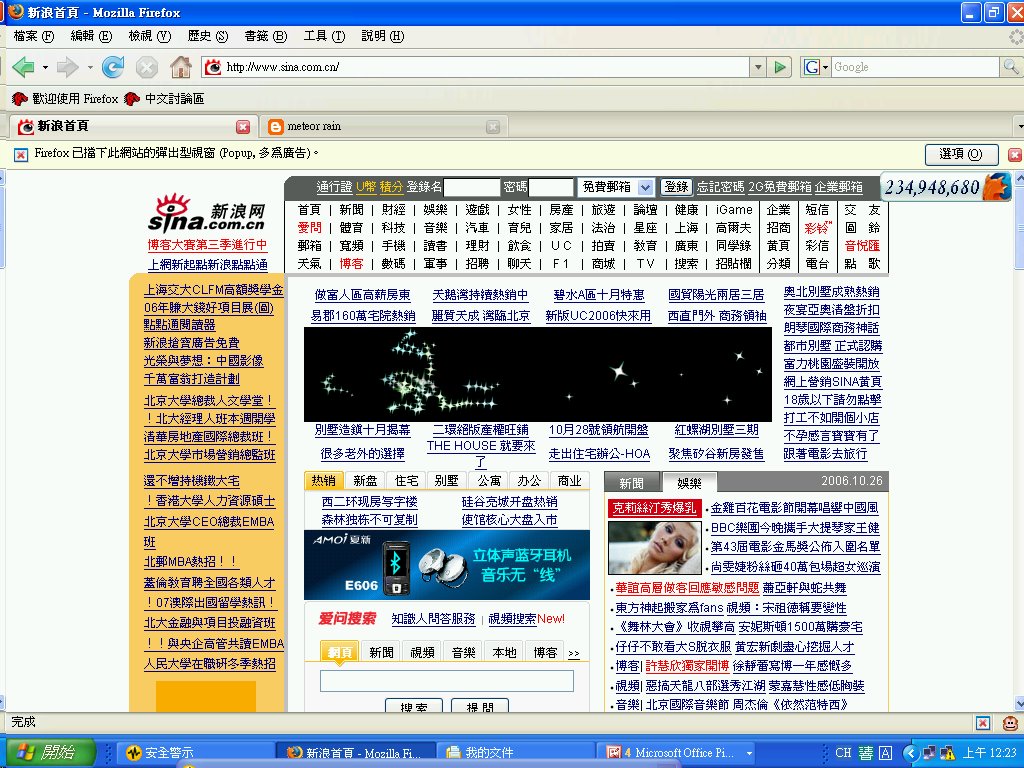Go to Home page via house icon
1024x768 pixels.
181,67
